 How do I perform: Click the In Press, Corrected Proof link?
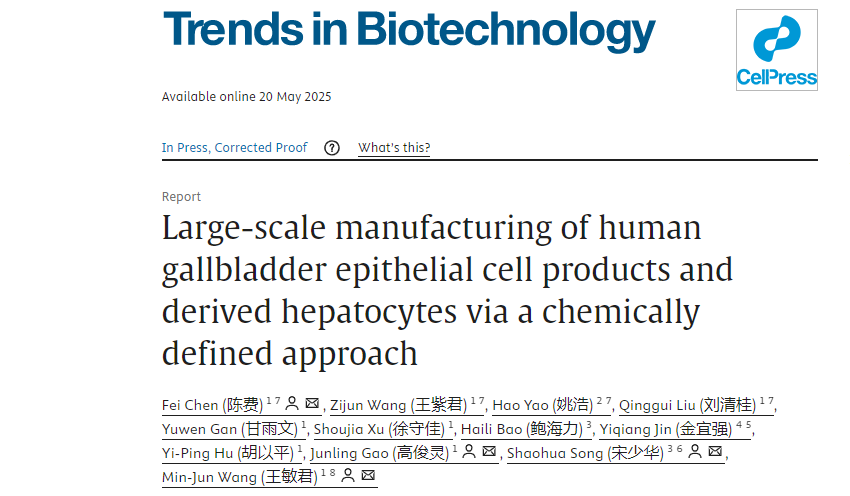click(235, 148)
